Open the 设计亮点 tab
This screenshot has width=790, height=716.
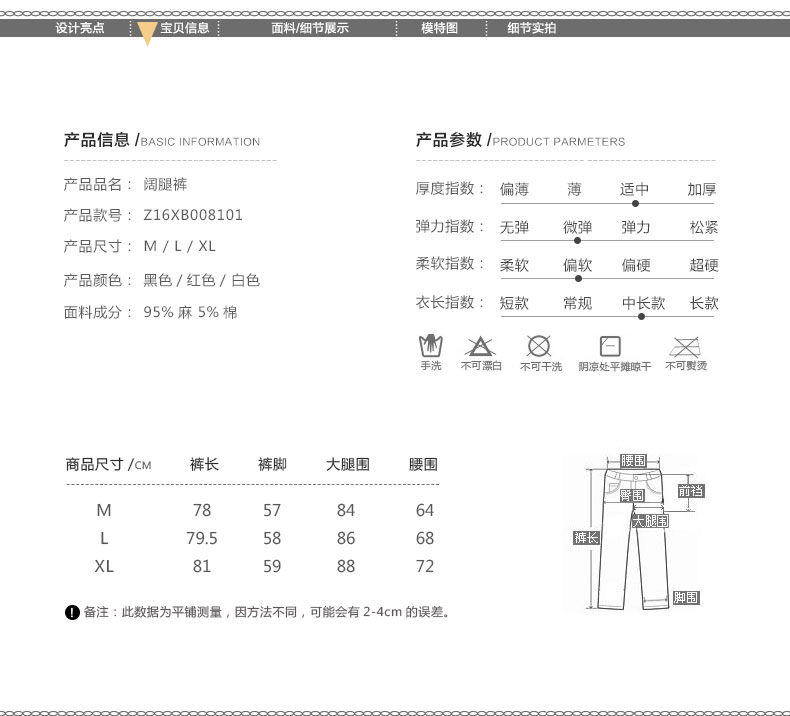[x=79, y=28]
